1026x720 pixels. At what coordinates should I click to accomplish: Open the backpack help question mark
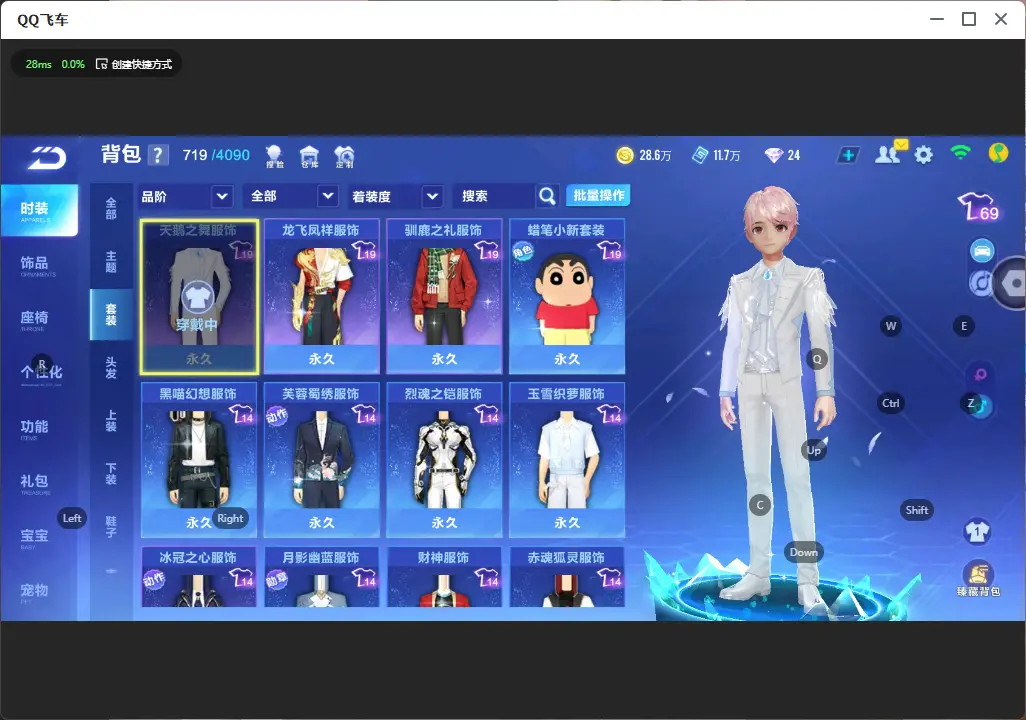point(158,155)
